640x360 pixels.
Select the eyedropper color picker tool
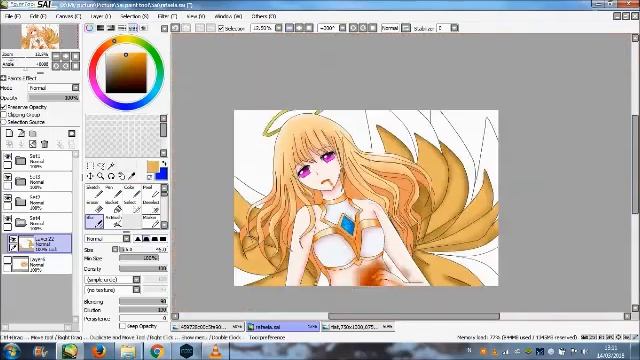(131, 176)
